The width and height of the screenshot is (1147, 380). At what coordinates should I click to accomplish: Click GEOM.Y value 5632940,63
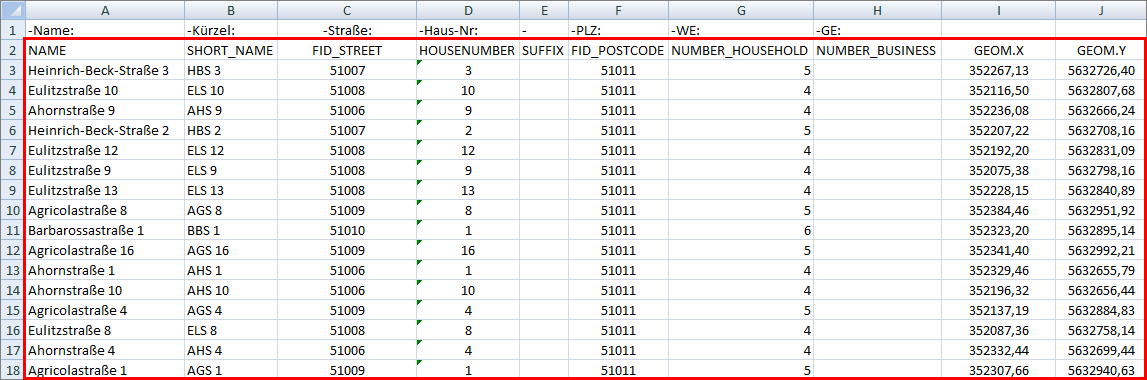[x=1100, y=369]
